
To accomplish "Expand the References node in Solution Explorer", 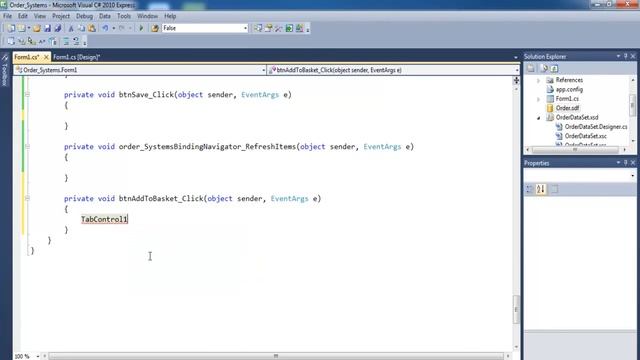I will click(x=538, y=80).
